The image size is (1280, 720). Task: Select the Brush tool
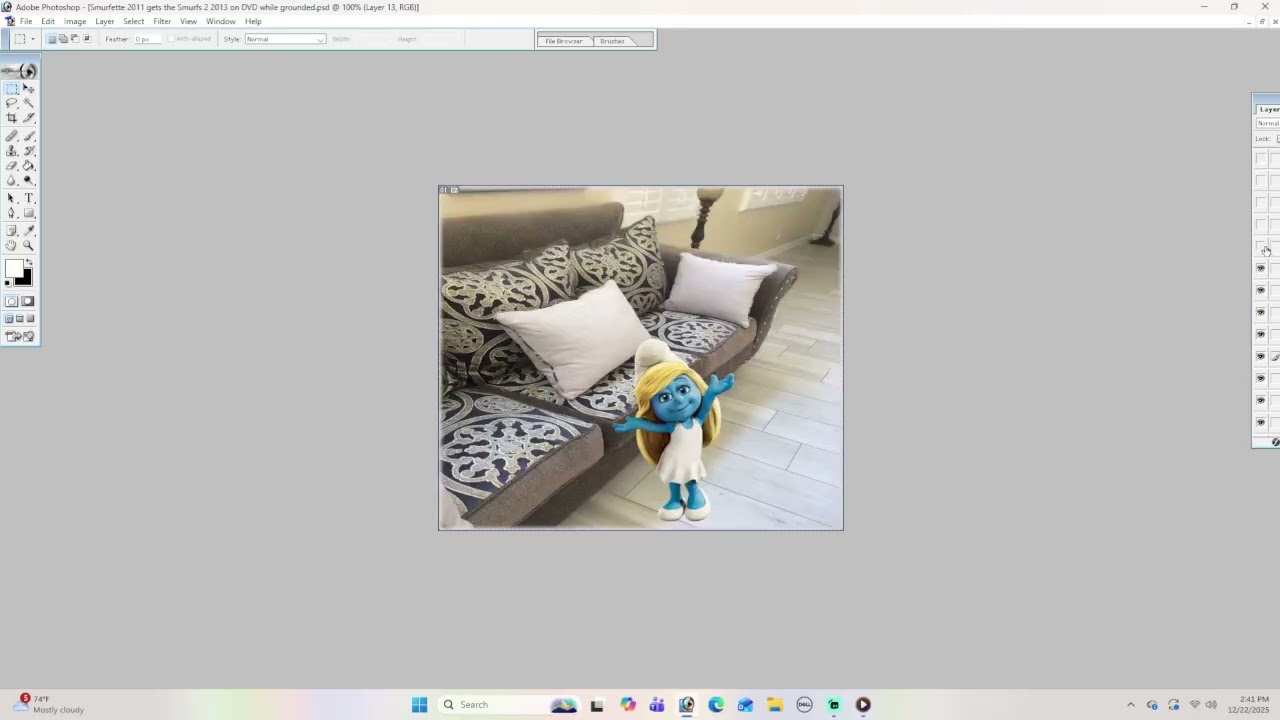click(29, 136)
